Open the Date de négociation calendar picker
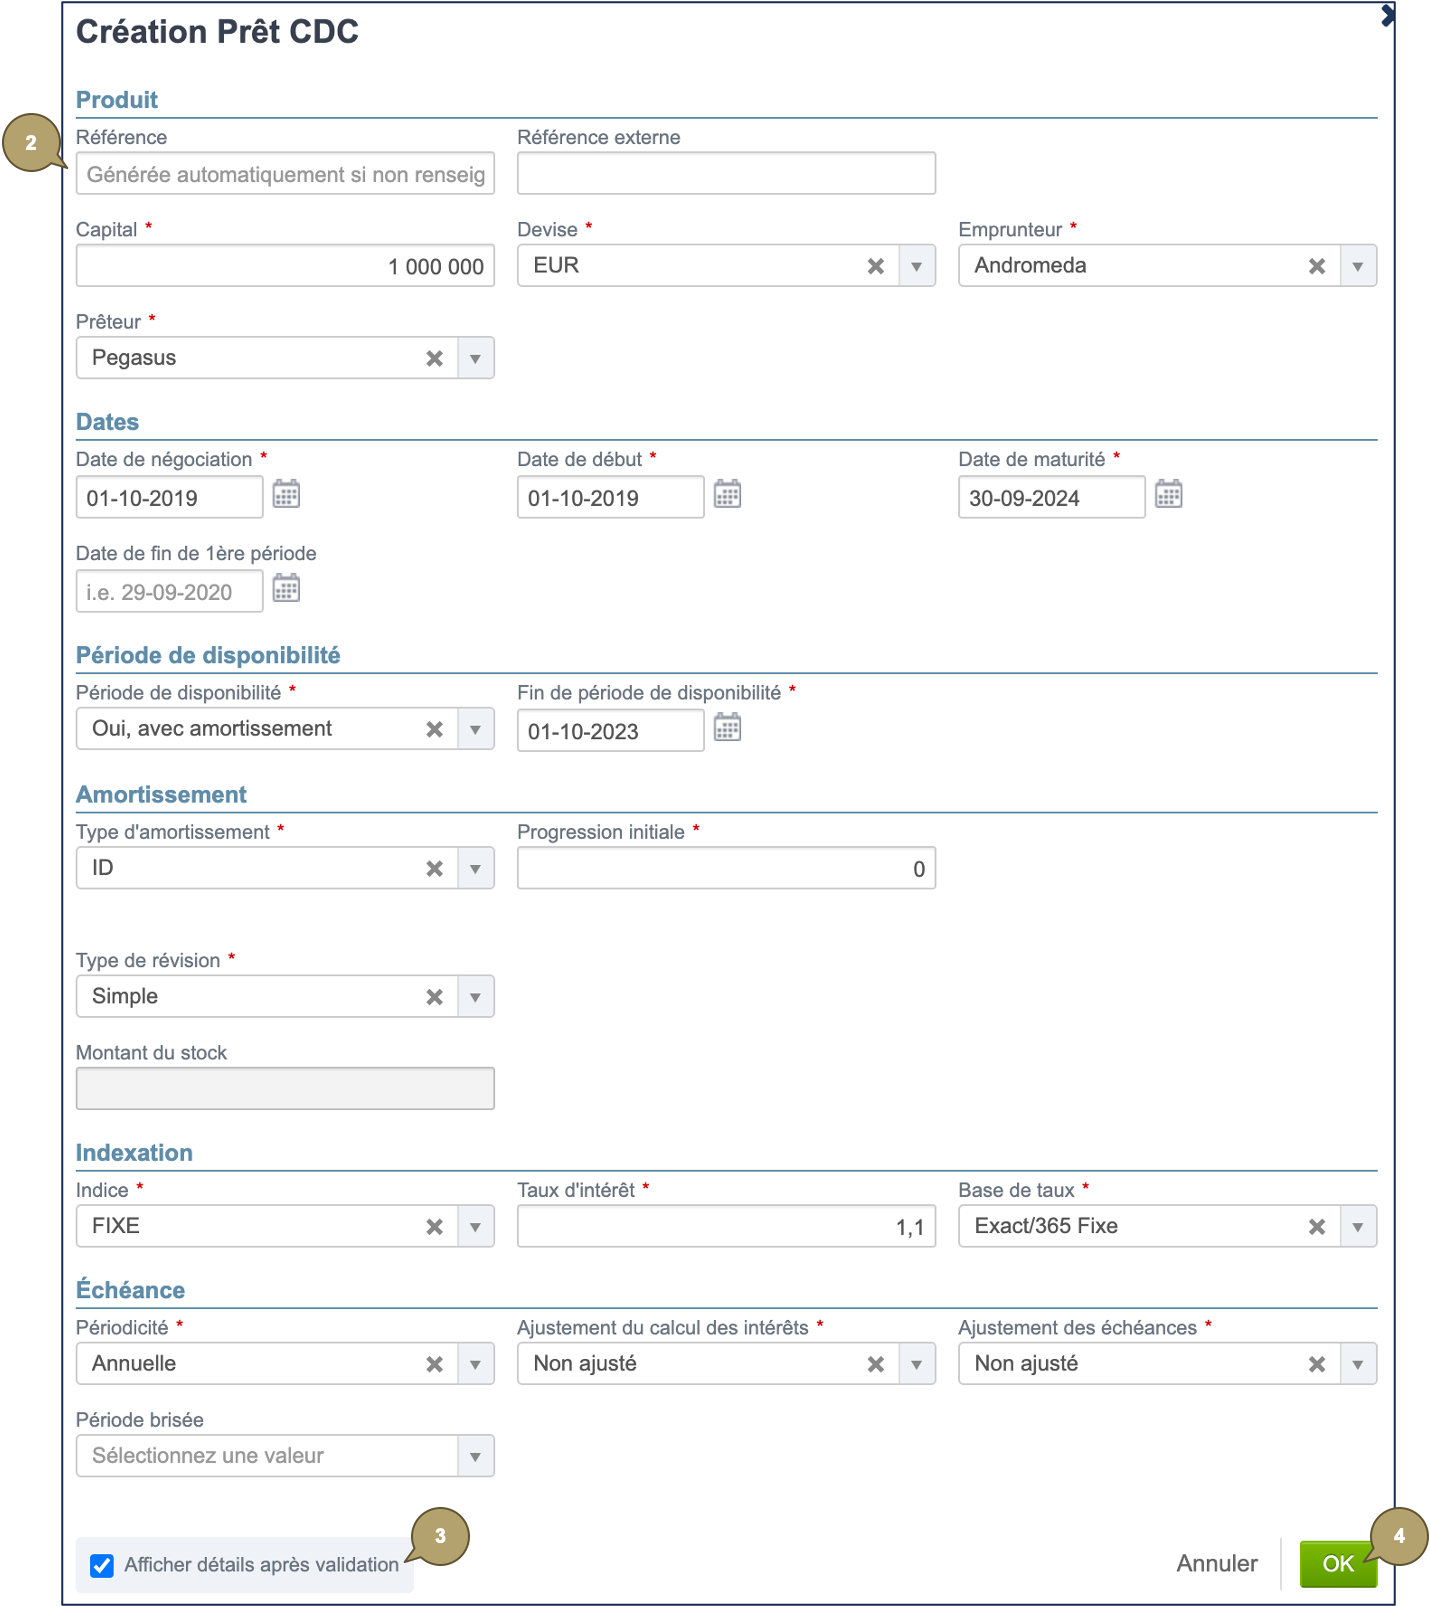 286,494
